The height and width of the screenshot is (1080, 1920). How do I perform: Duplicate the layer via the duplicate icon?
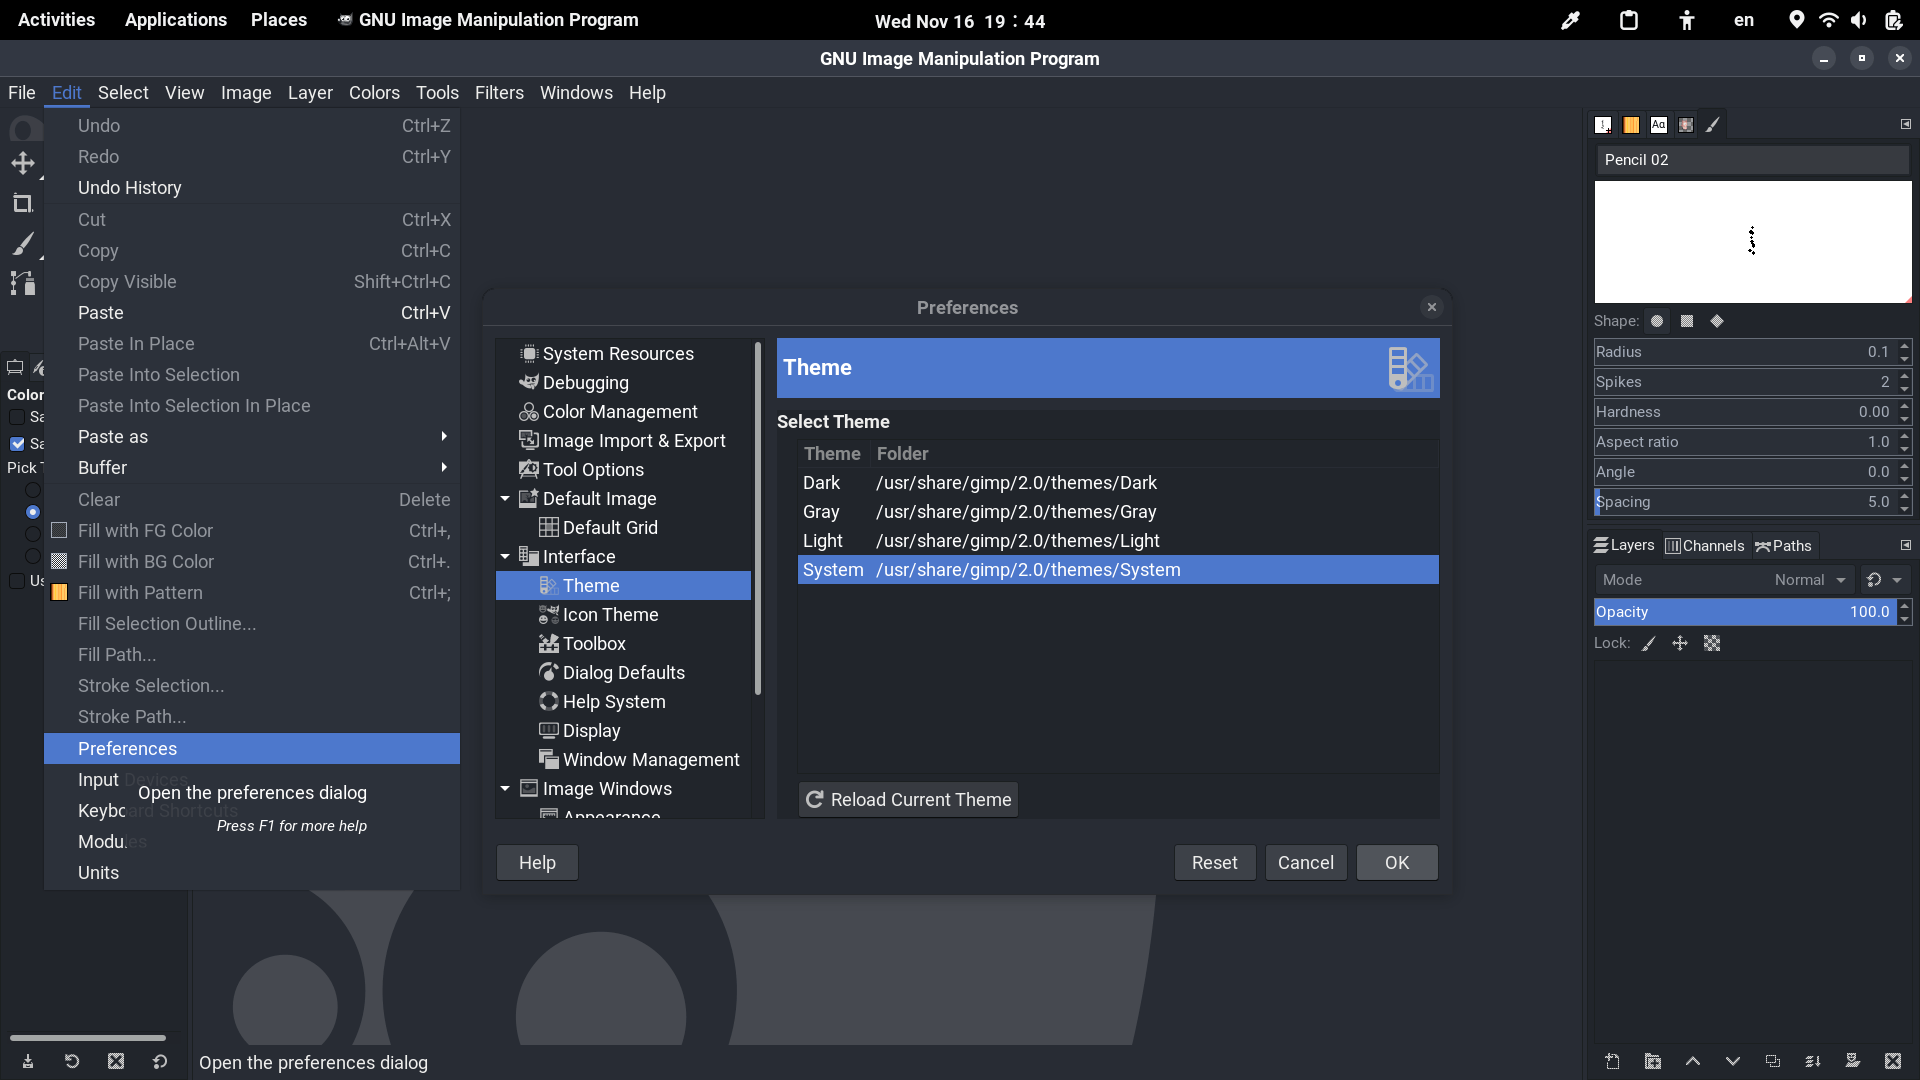click(1772, 1061)
